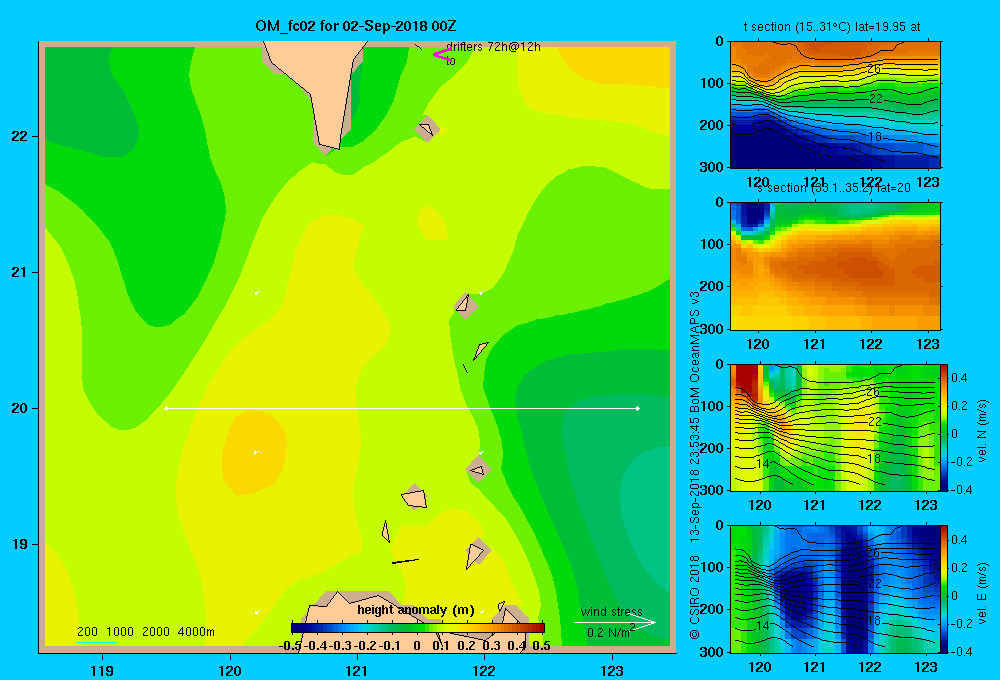Click depth label "100" on temperature section axis
This screenshot has width=1000, height=680.
pyautogui.click(x=712, y=83)
